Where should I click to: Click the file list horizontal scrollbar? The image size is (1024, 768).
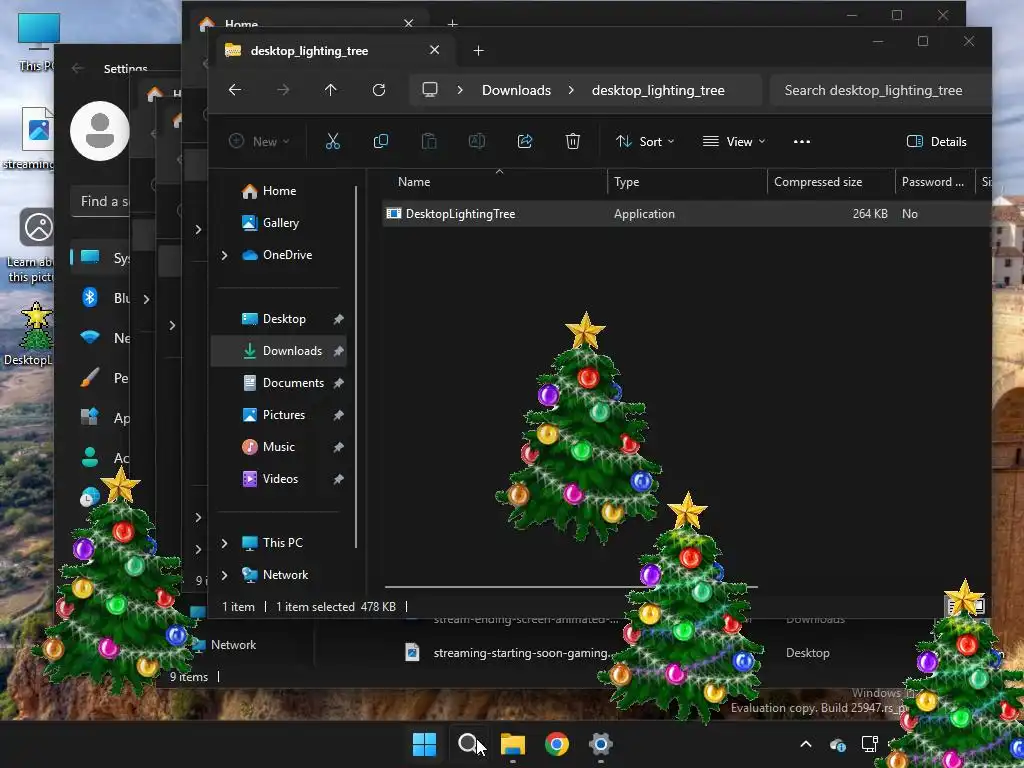pos(571,586)
